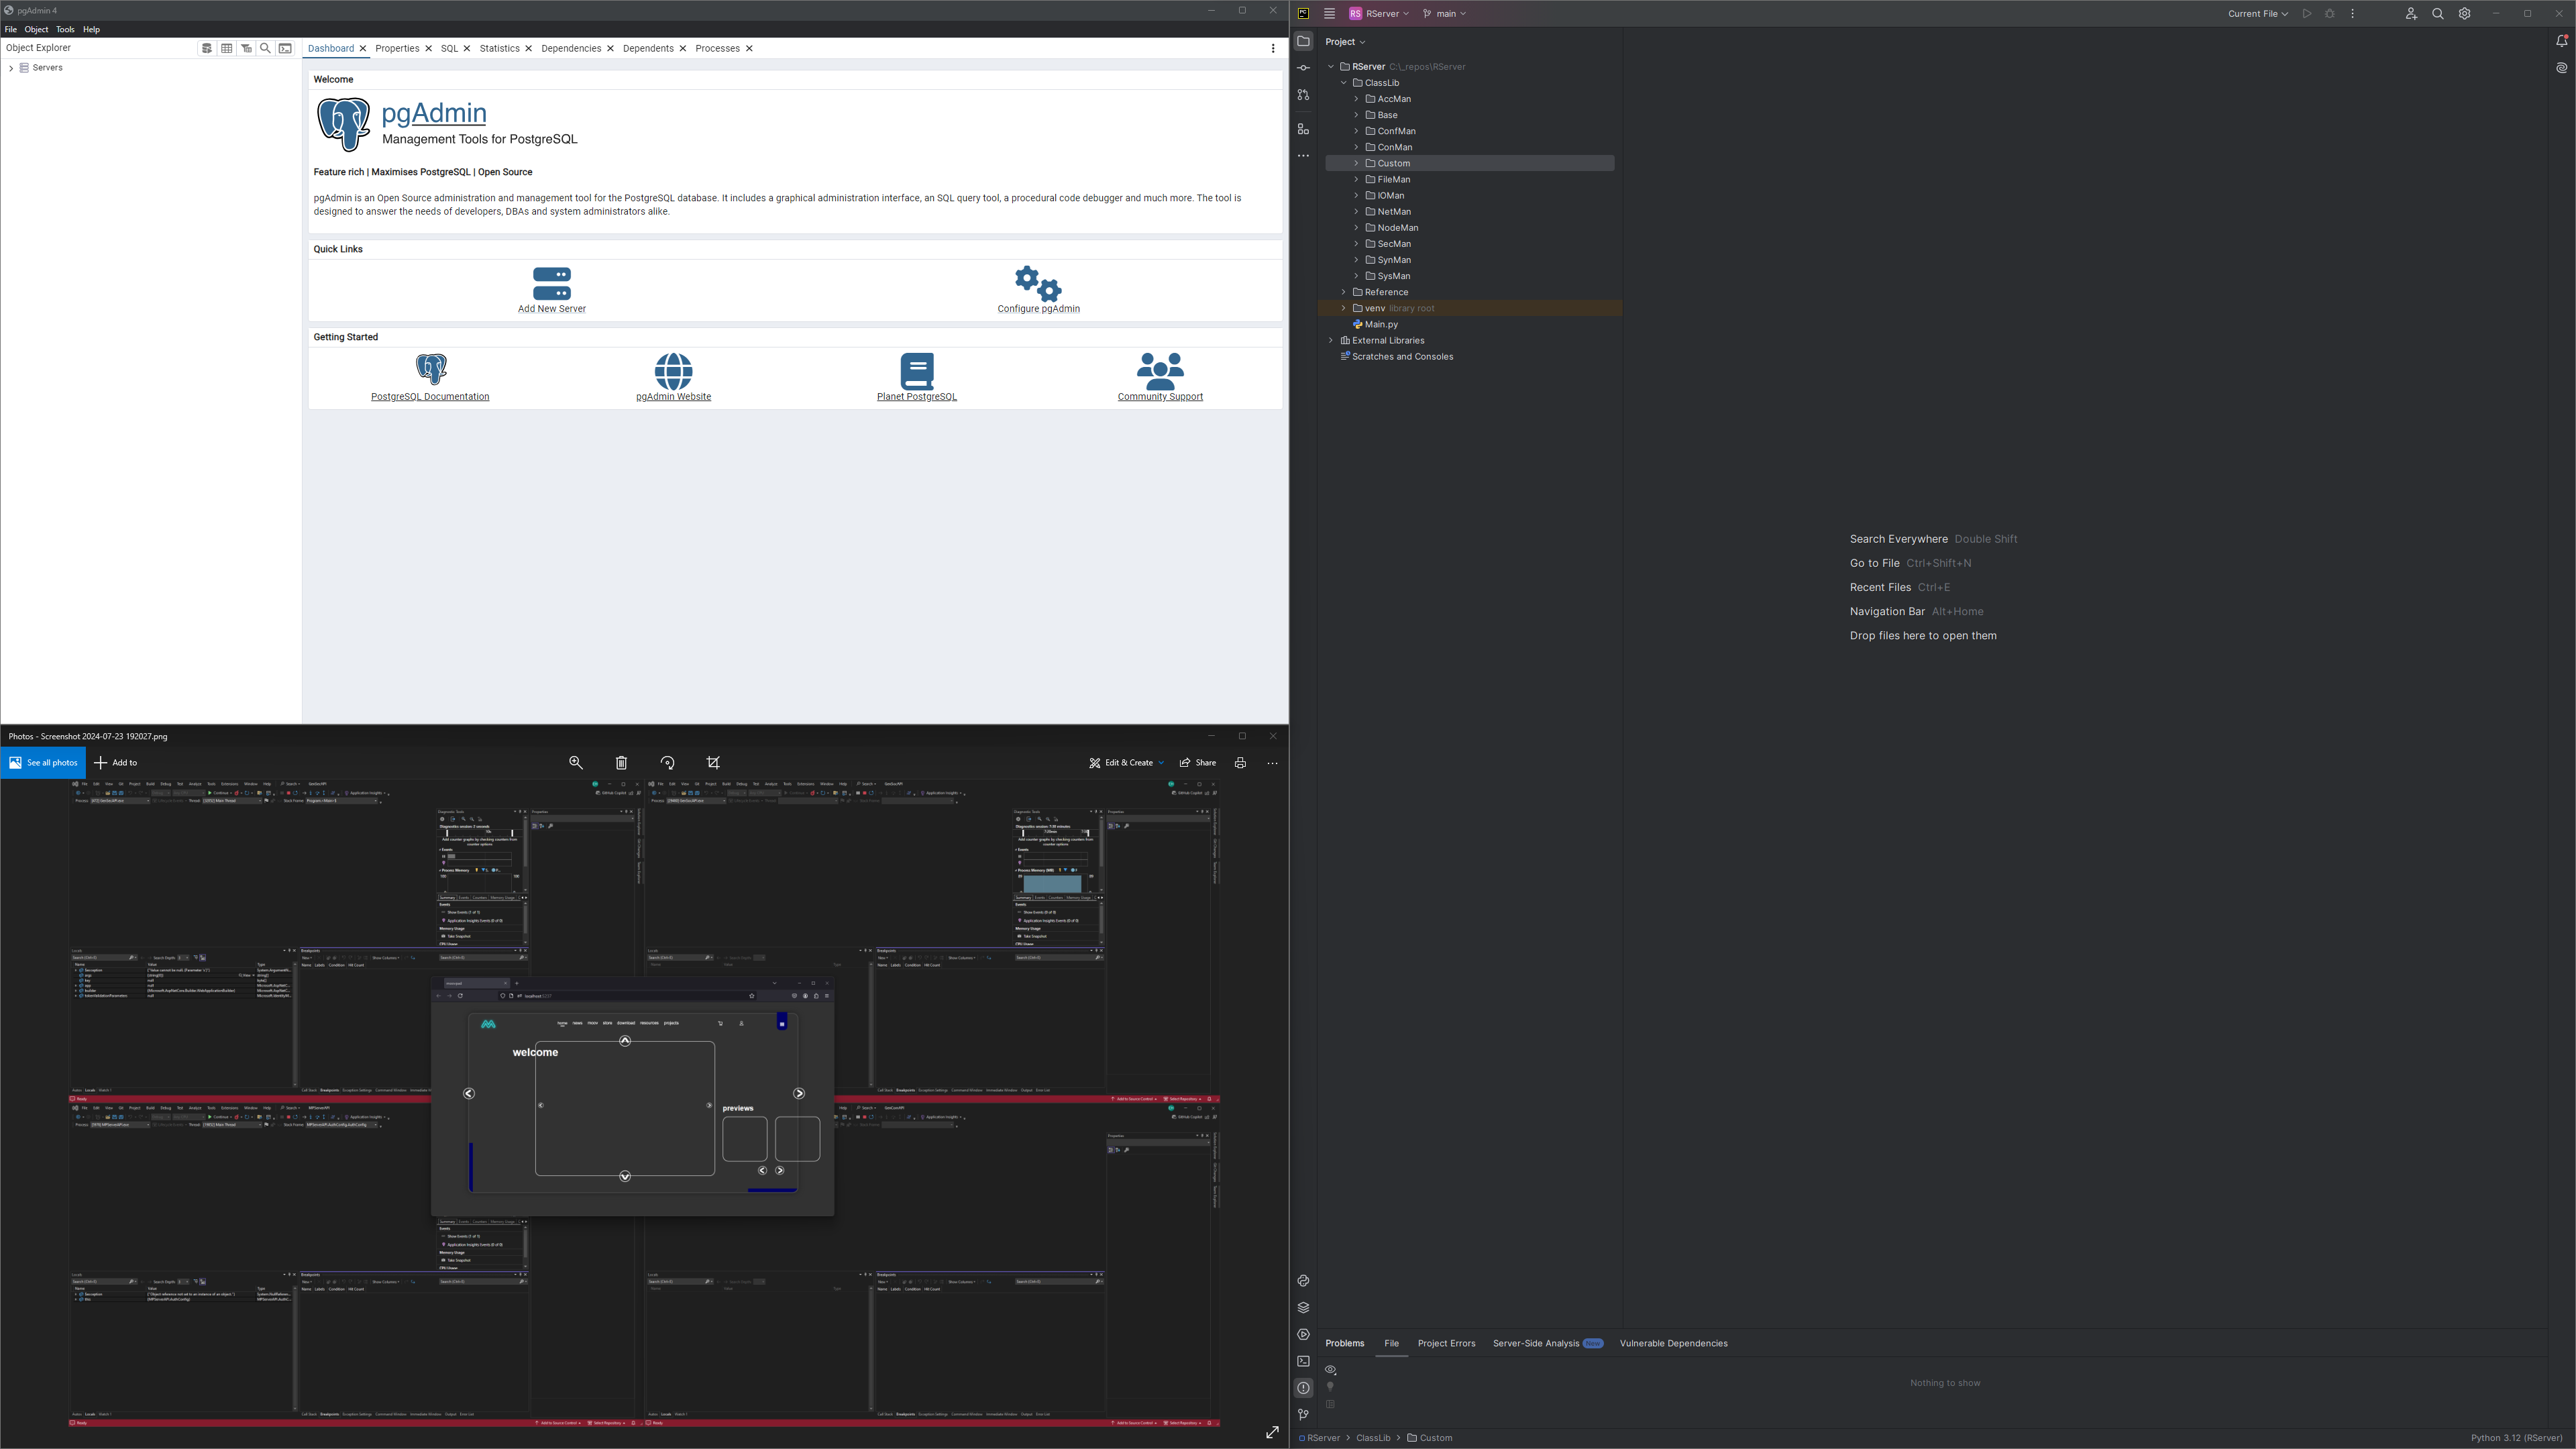Switch to pgAdmin Properties tab
The height and width of the screenshot is (1449, 2576).
(397, 48)
